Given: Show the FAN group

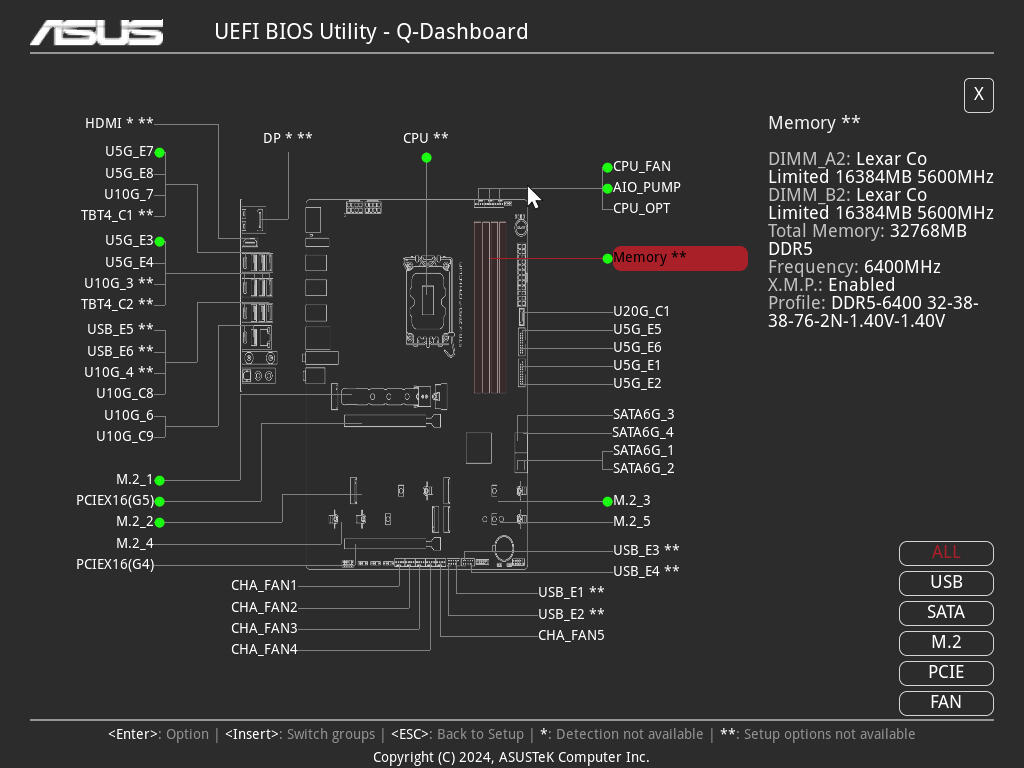Looking at the screenshot, I should (x=946, y=703).
